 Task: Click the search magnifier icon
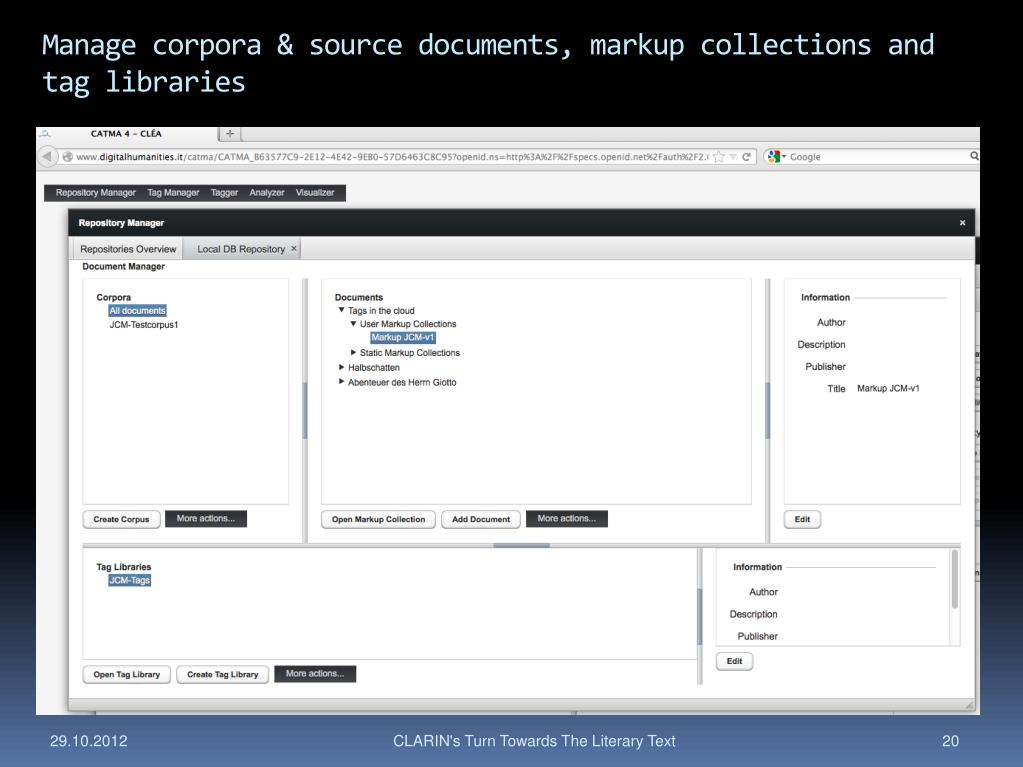coord(974,156)
